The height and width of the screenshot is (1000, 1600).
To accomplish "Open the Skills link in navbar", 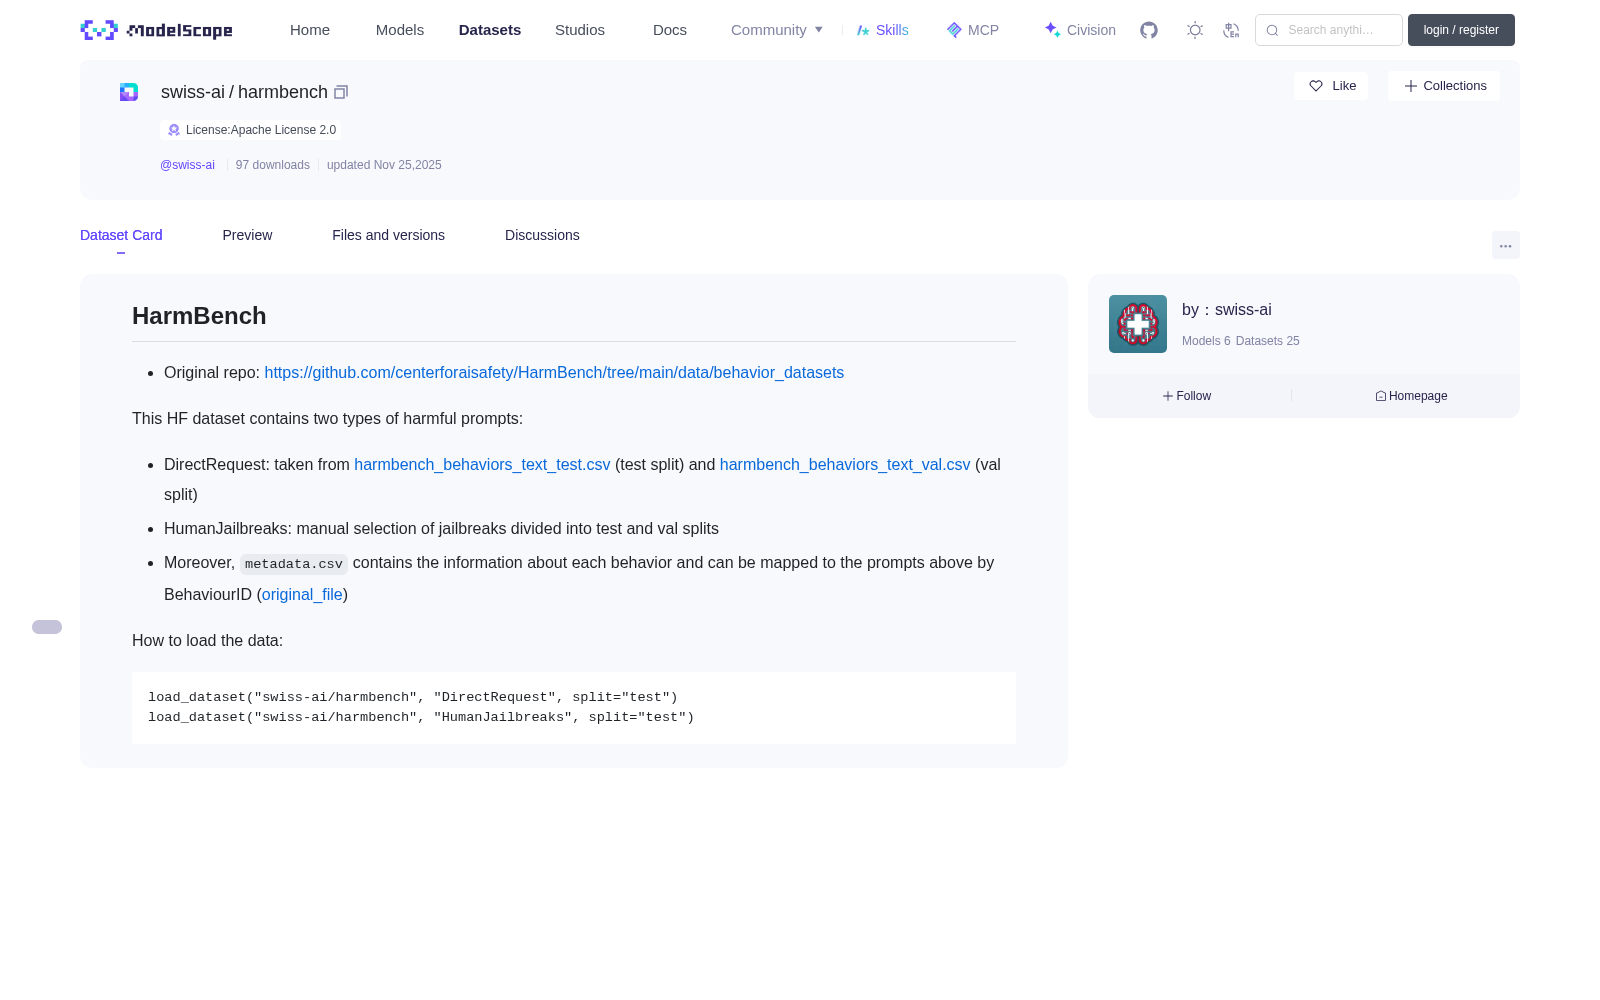I will click(x=882, y=30).
